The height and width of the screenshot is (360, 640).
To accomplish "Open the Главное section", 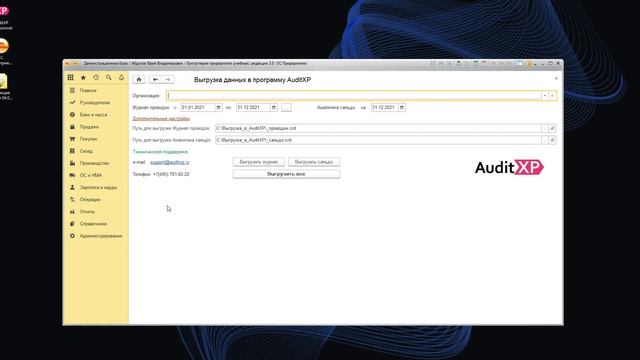I will click(88, 90).
